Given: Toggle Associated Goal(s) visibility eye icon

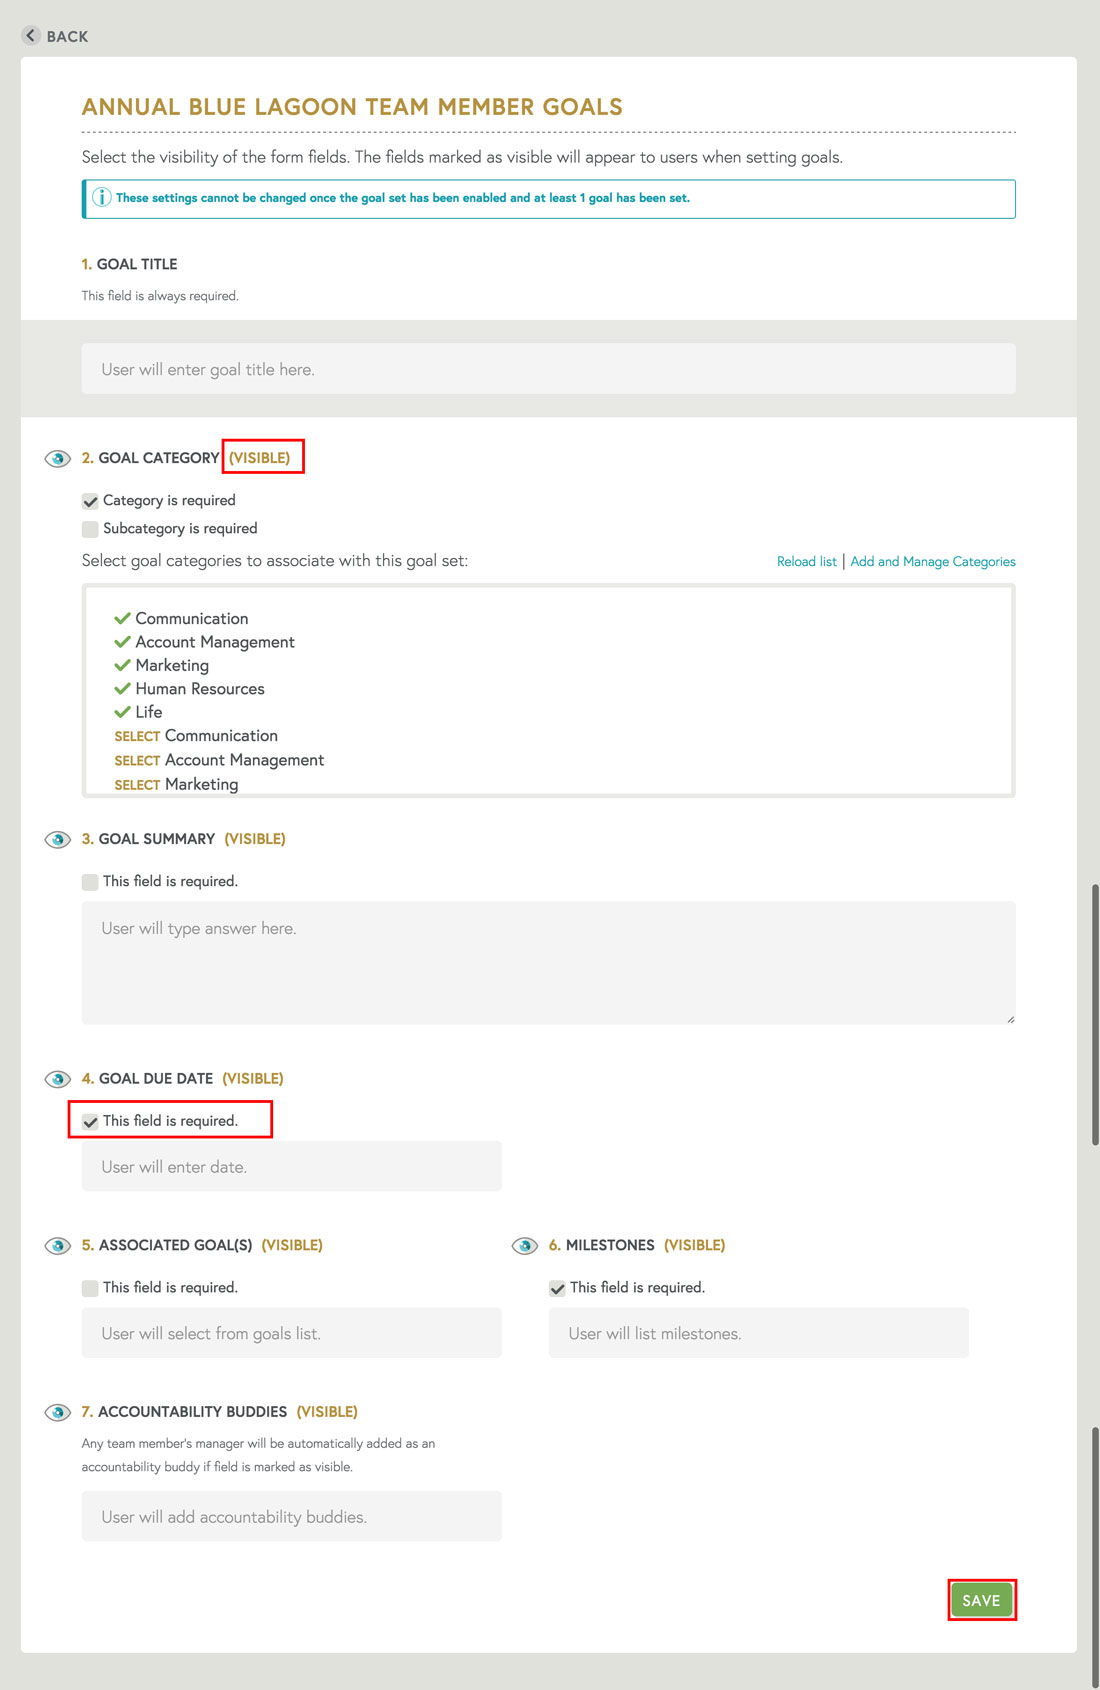Looking at the screenshot, I should click(x=58, y=1245).
